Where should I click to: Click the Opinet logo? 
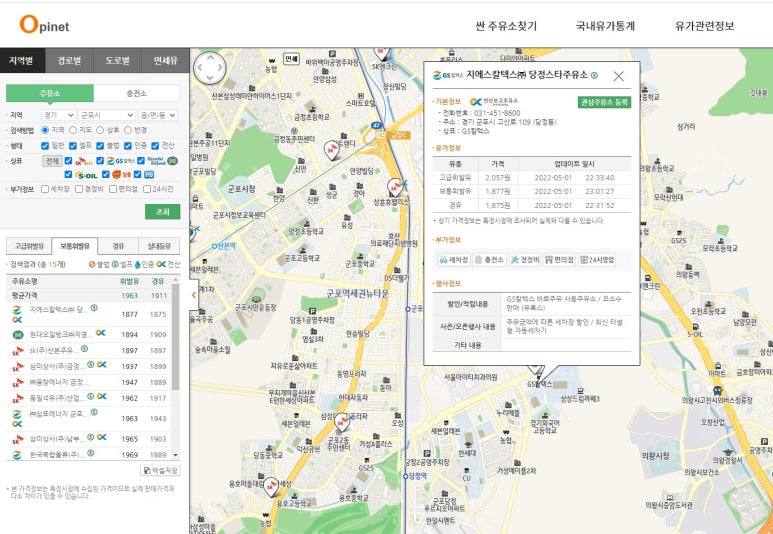[44, 25]
